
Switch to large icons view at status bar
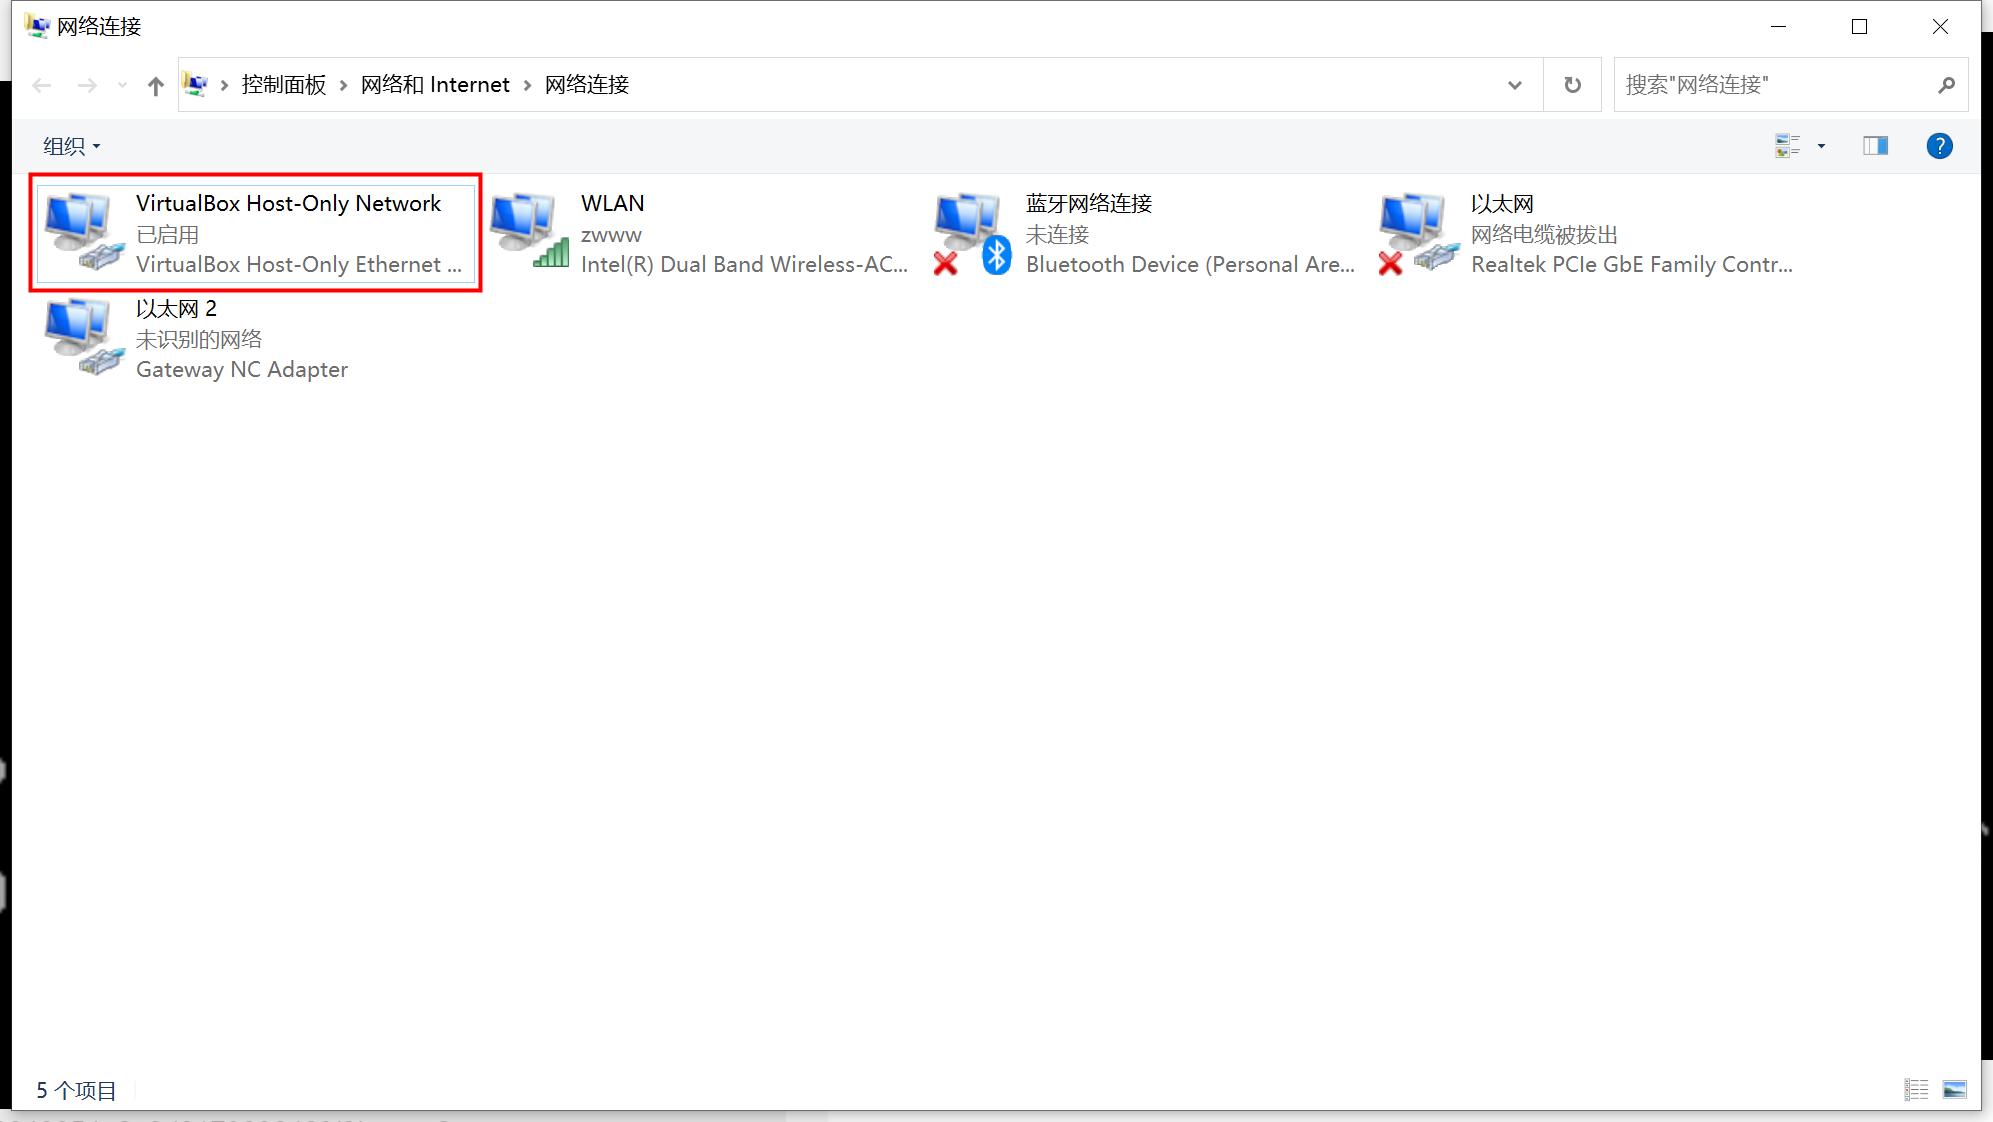(x=1955, y=1089)
